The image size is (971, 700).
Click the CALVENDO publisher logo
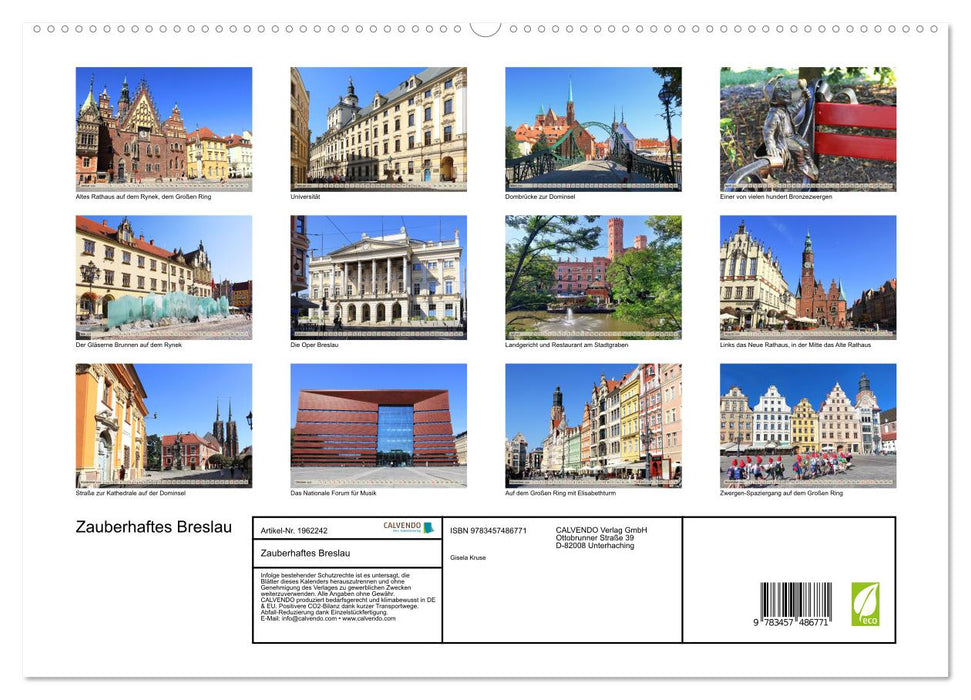[406, 527]
